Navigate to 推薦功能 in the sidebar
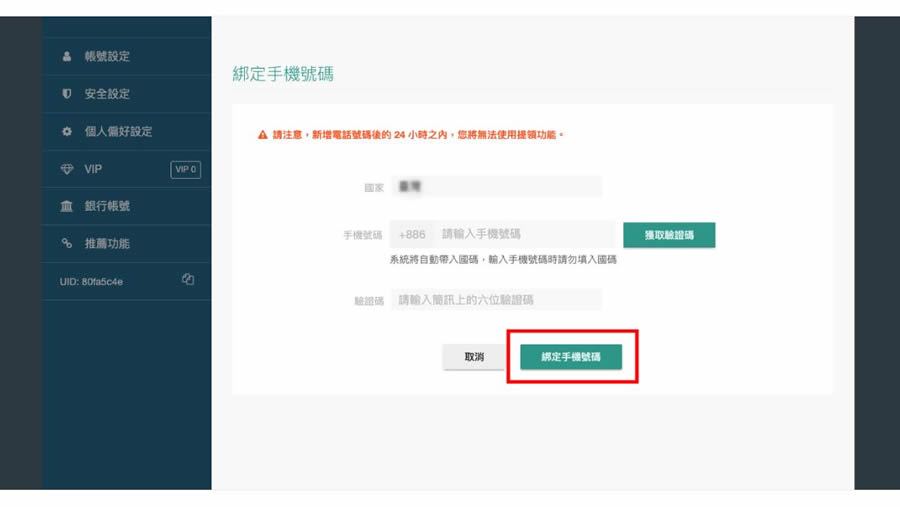This screenshot has width=900, height=507. pos(107,244)
